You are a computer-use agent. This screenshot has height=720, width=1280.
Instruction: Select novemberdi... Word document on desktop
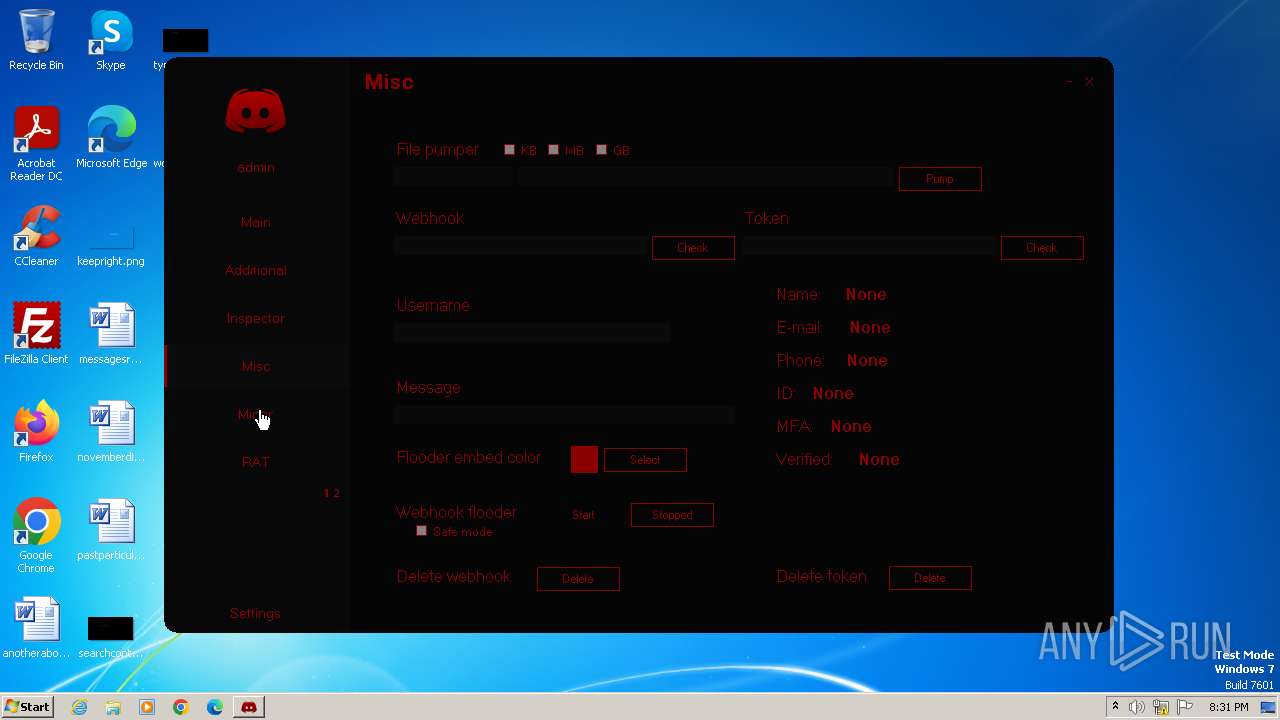tap(111, 432)
